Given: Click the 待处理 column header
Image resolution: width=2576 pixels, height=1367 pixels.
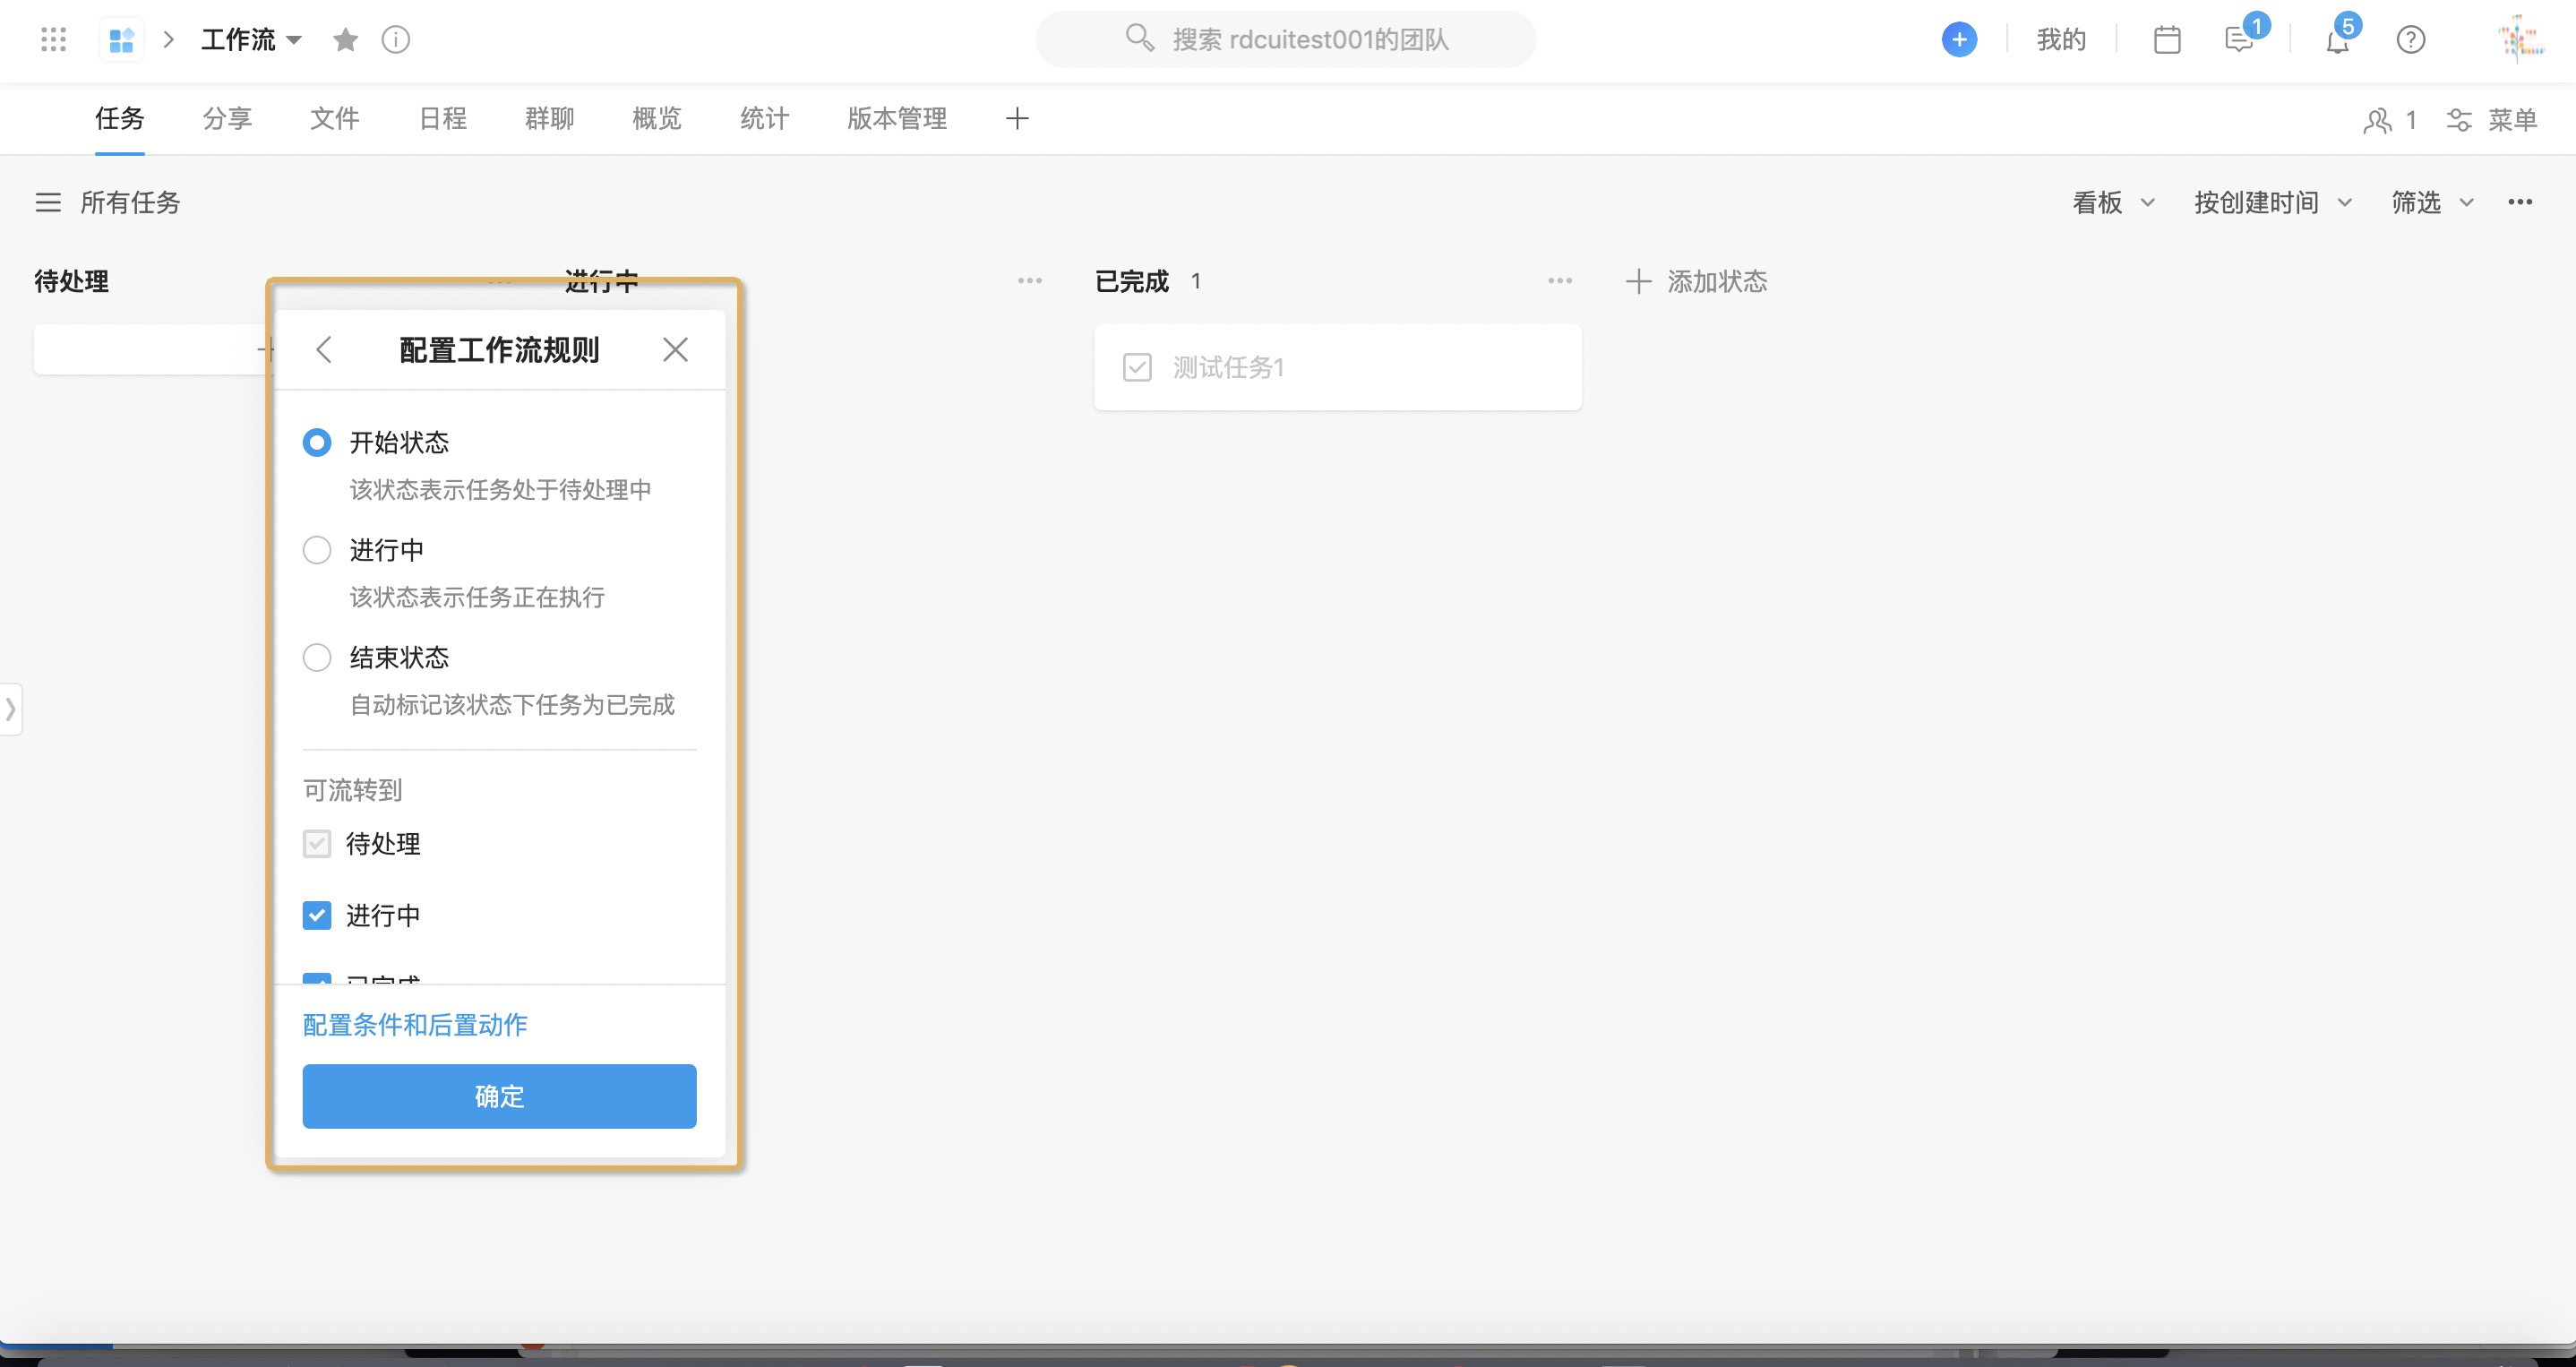Looking at the screenshot, I should [x=71, y=281].
